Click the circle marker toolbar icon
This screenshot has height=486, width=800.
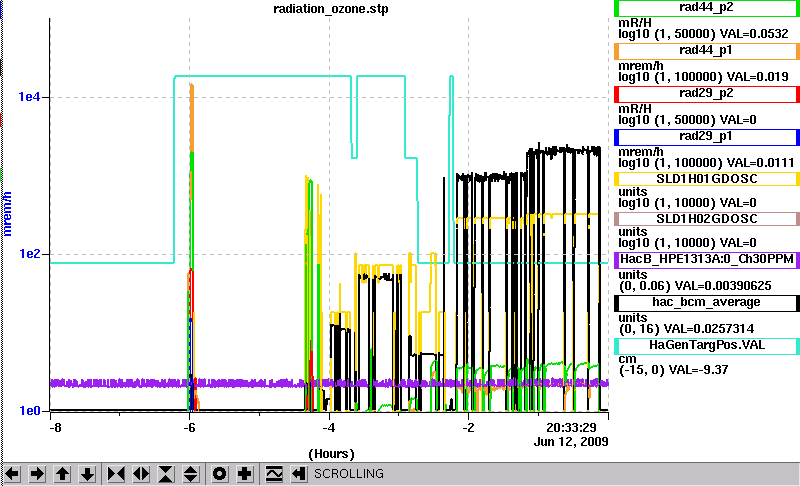(219, 474)
